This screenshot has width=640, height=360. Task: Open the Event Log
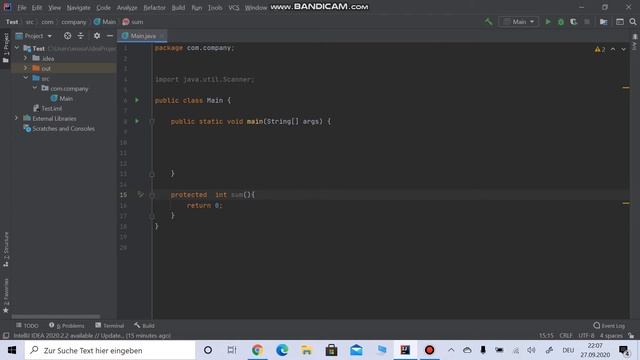pyautogui.click(x=609, y=325)
